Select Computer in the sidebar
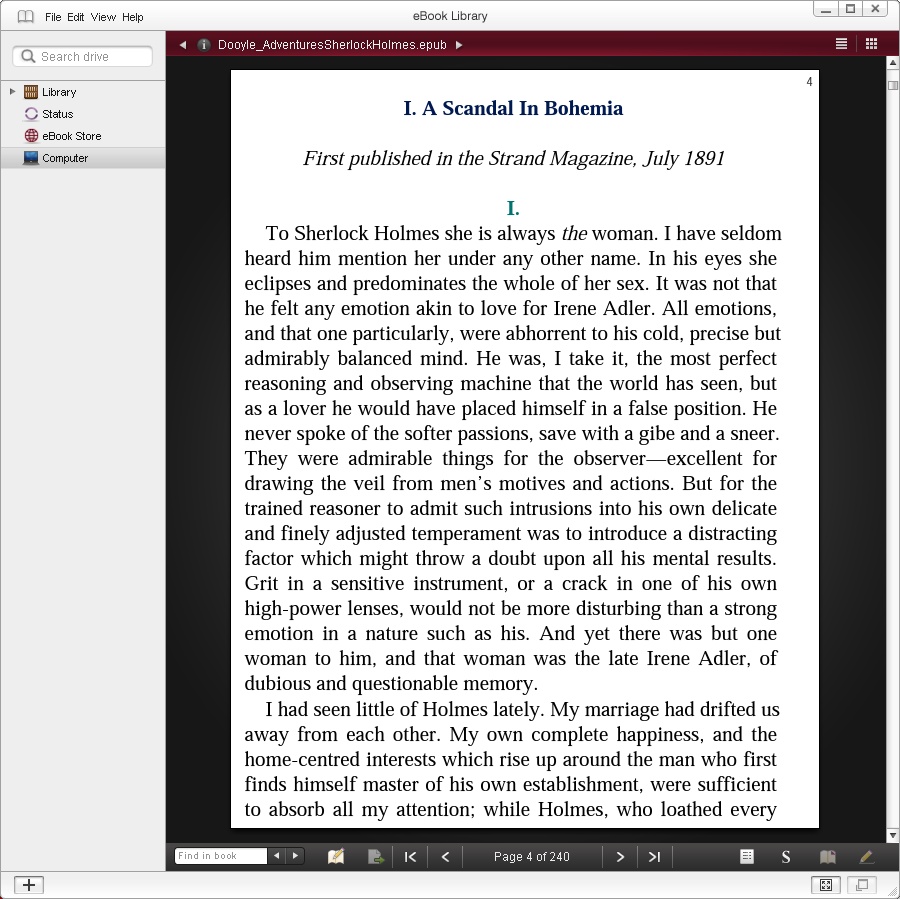The width and height of the screenshot is (900, 899). click(83, 158)
